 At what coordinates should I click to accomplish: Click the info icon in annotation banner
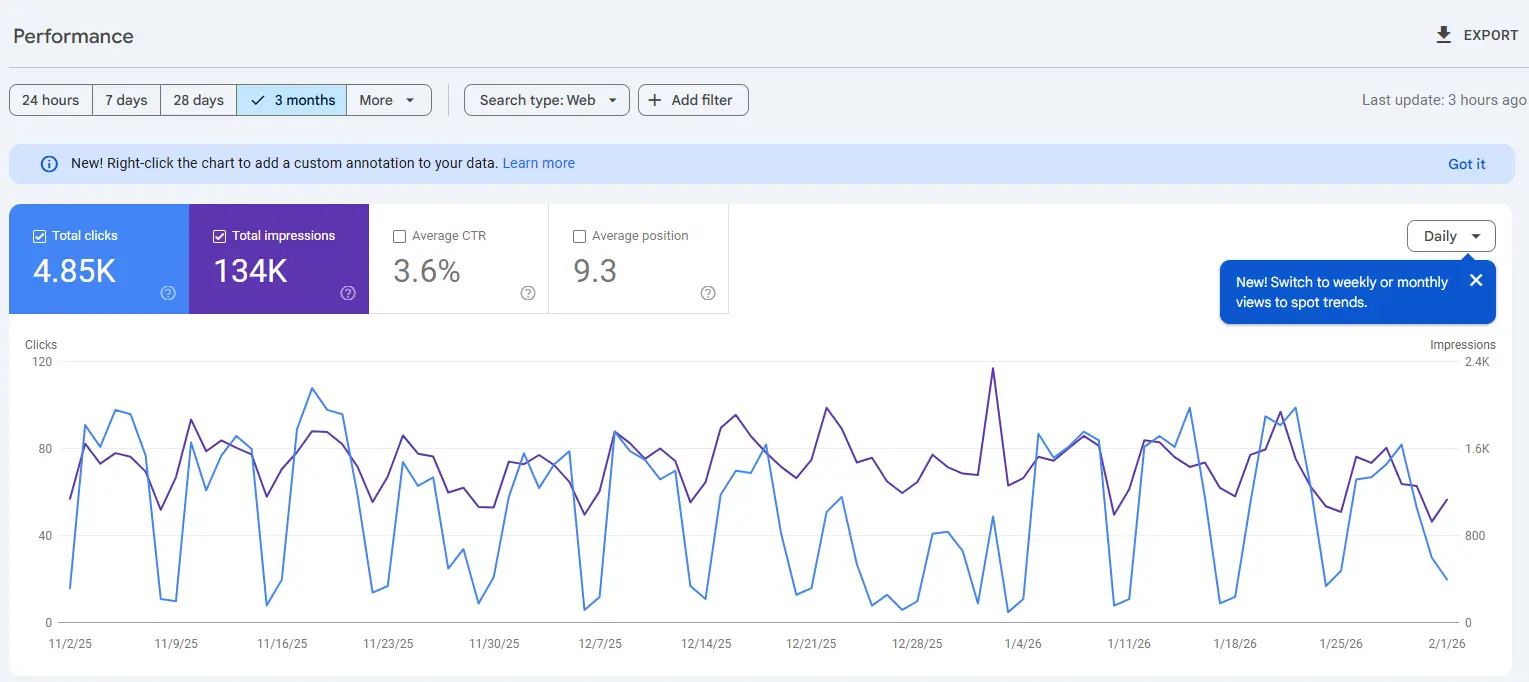[x=49, y=164]
